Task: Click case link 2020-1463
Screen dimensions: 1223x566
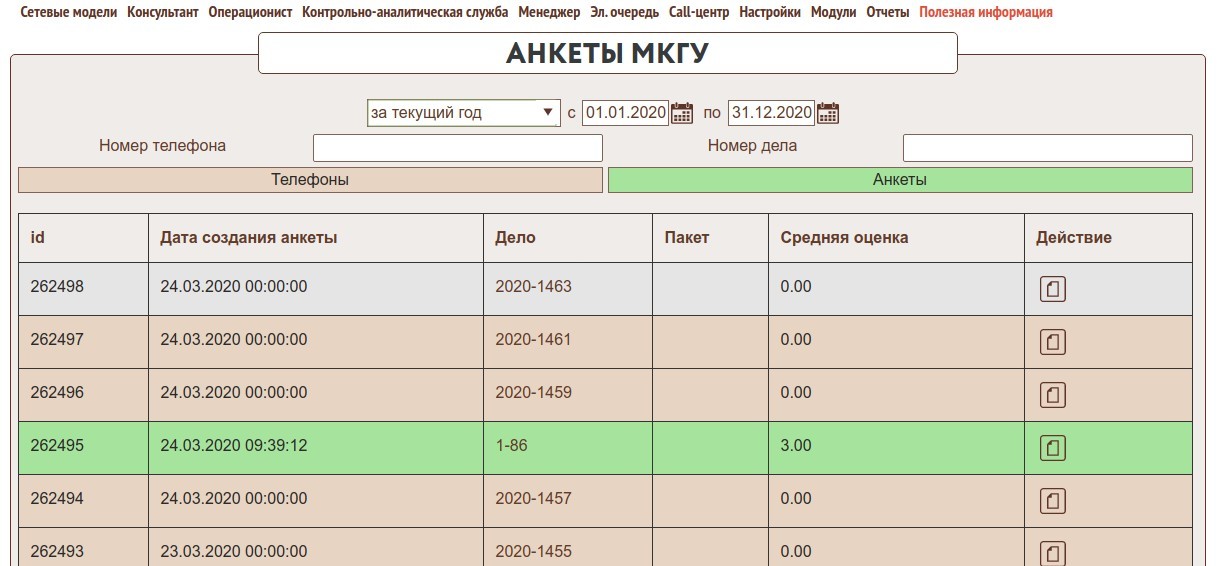Action: (533, 287)
